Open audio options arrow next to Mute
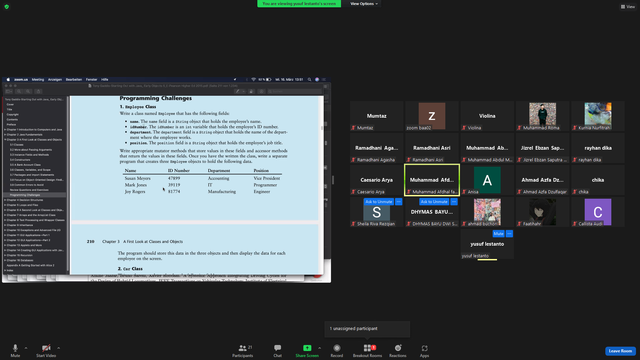Screen dimensions: 640x360 (x=26, y=348)
